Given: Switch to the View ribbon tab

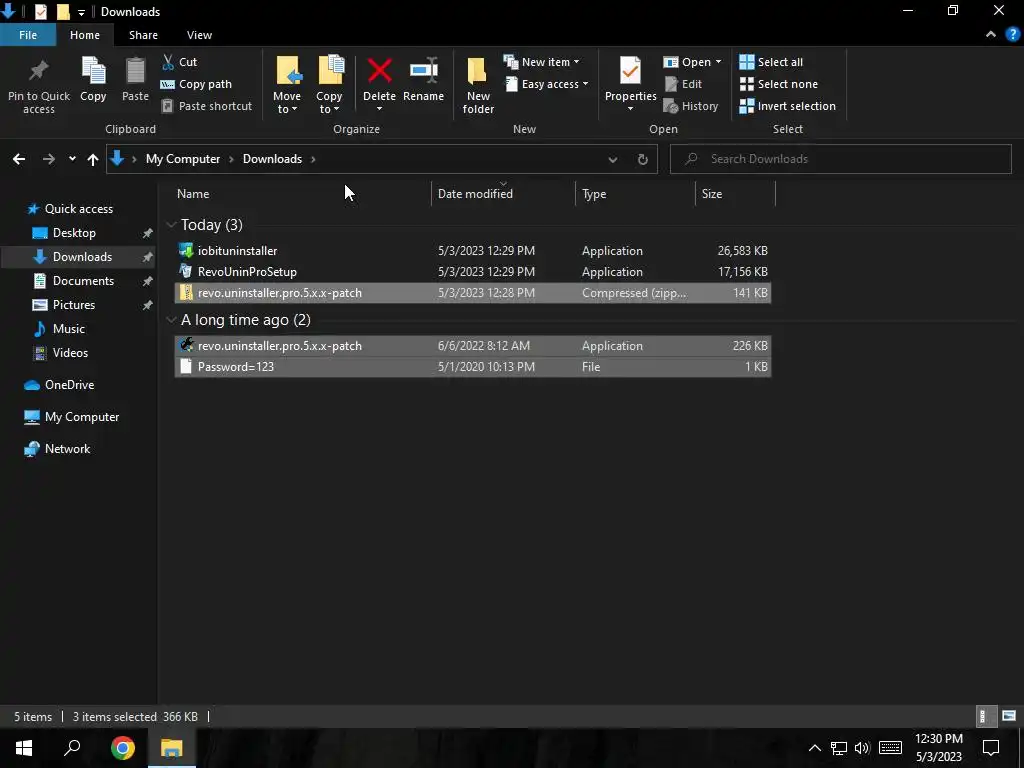Looking at the screenshot, I should coord(199,35).
